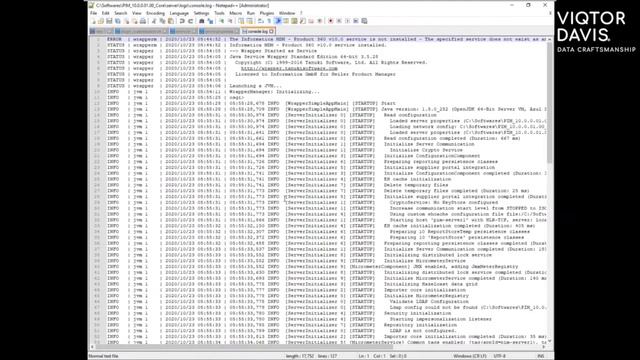Toggle file Monitoring (tail -f) icon
The height and width of the screenshot is (360, 640).
320,21
